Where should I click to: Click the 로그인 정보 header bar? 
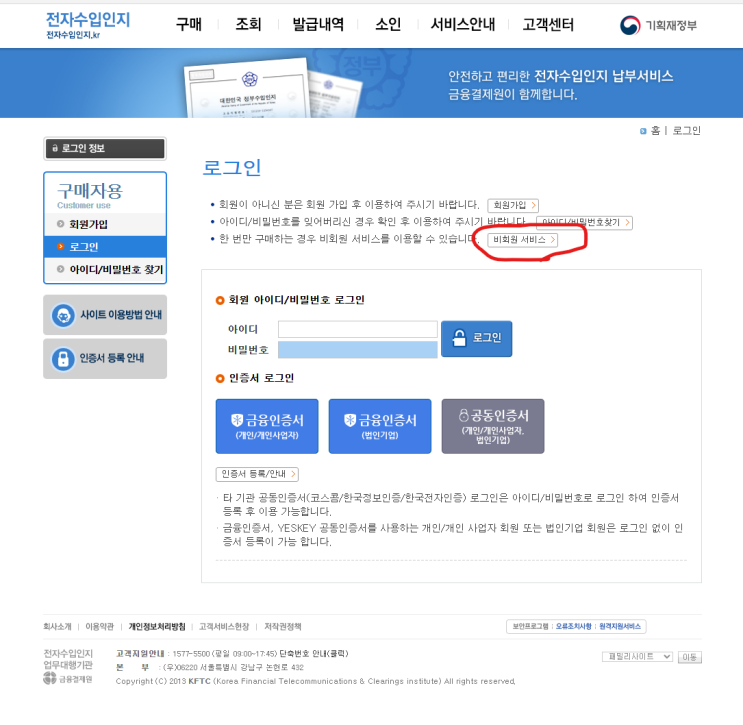click(105, 148)
